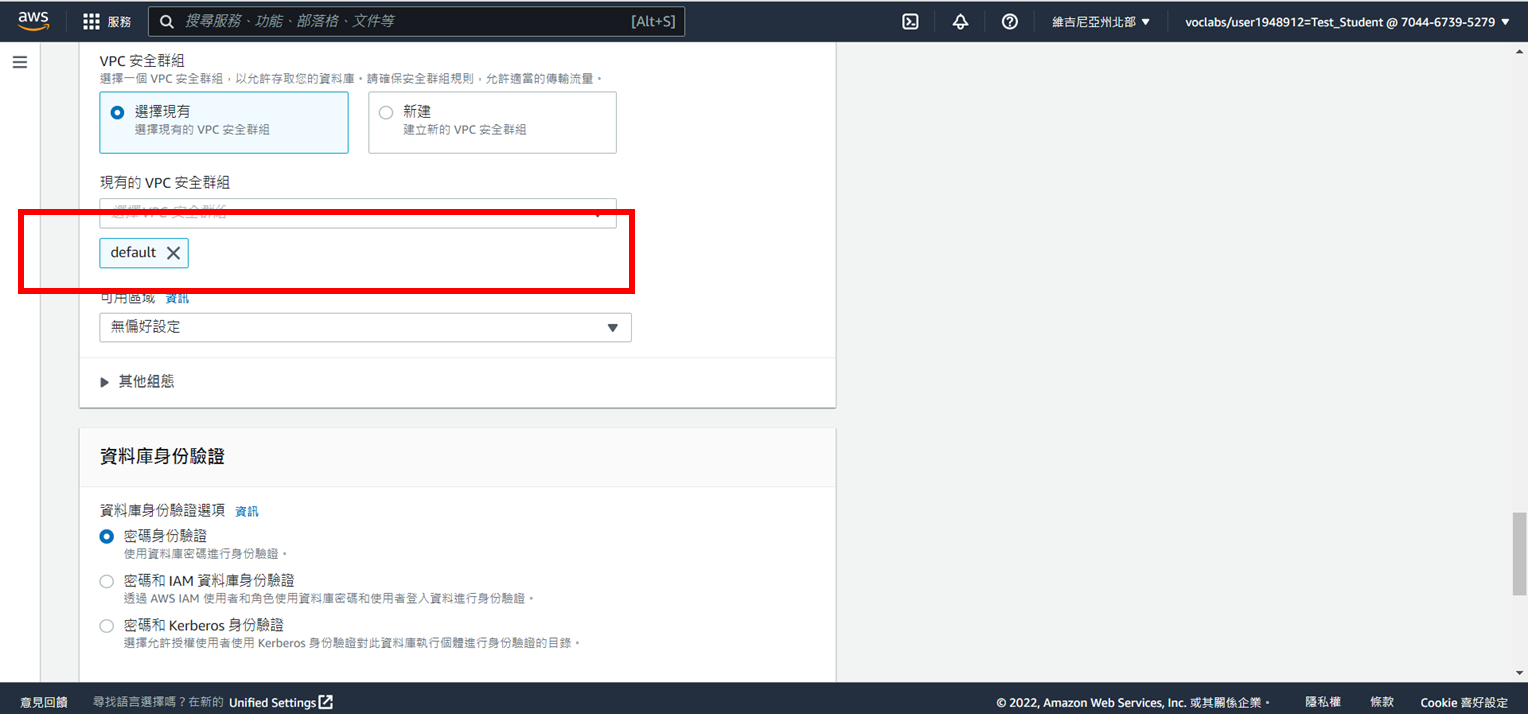Click the AWS home logo
Screen dimensions: 1528x714
33,20
